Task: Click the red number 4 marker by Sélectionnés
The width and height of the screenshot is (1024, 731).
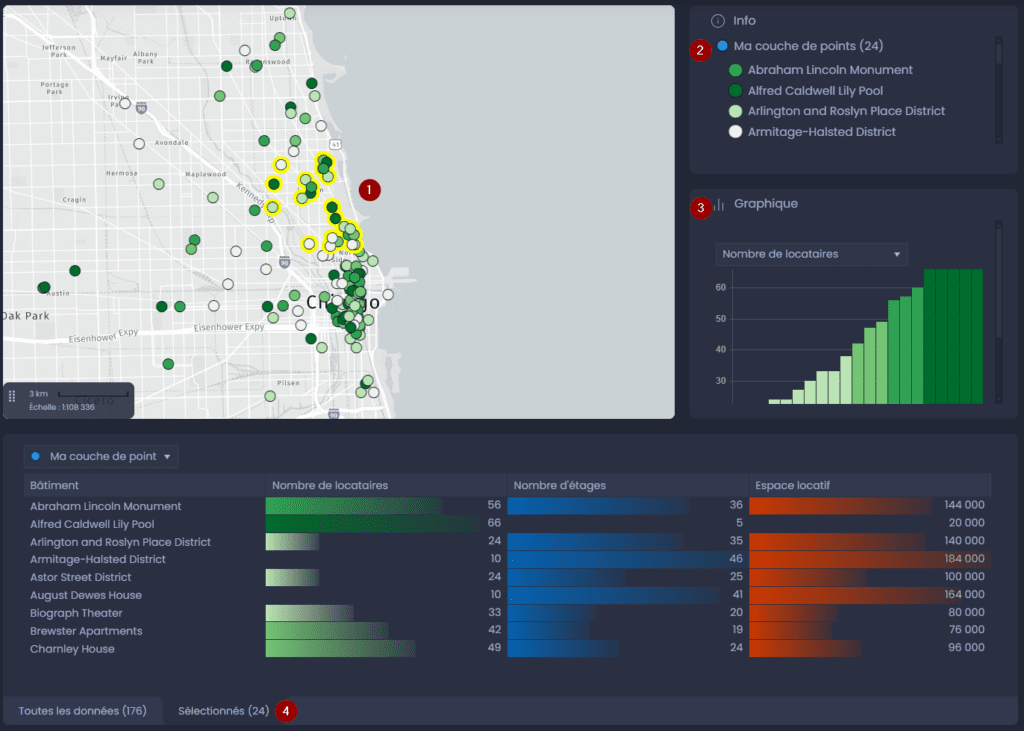Action: coord(286,711)
